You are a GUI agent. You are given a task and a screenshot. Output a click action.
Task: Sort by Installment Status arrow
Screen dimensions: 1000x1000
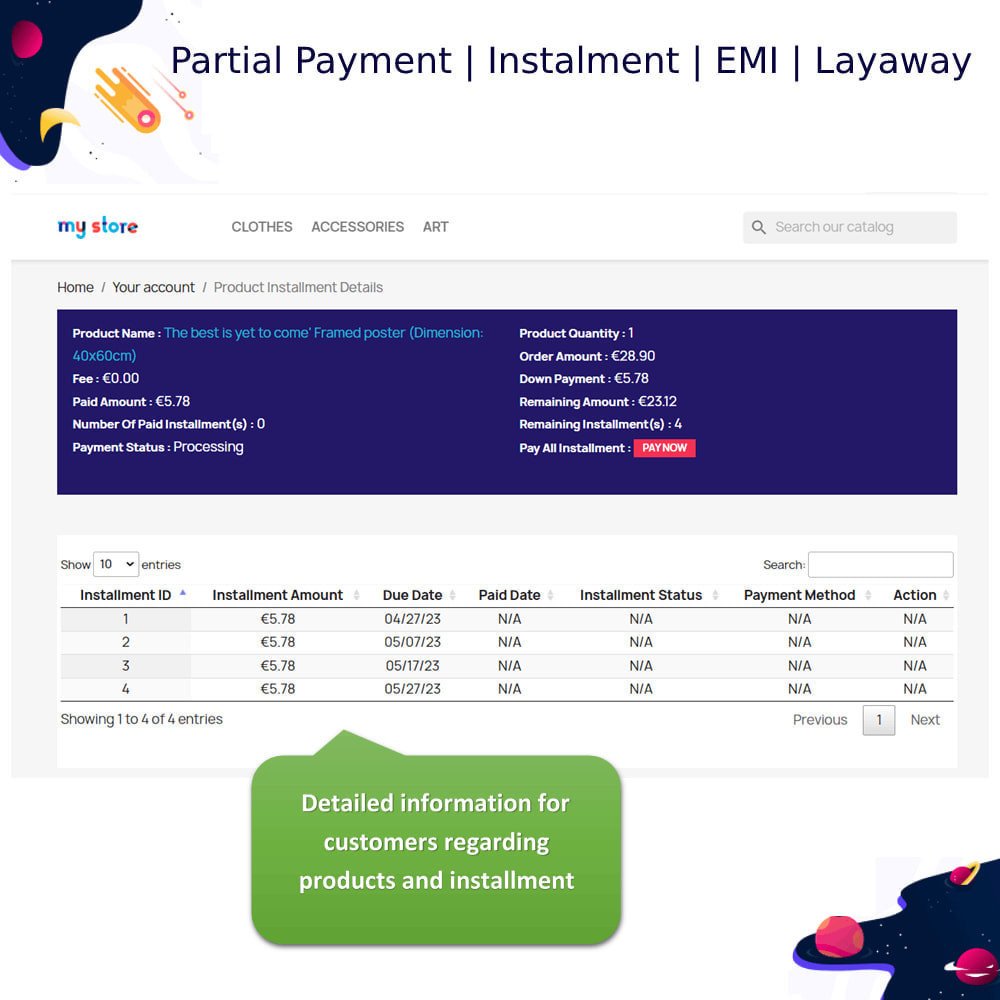coord(715,595)
